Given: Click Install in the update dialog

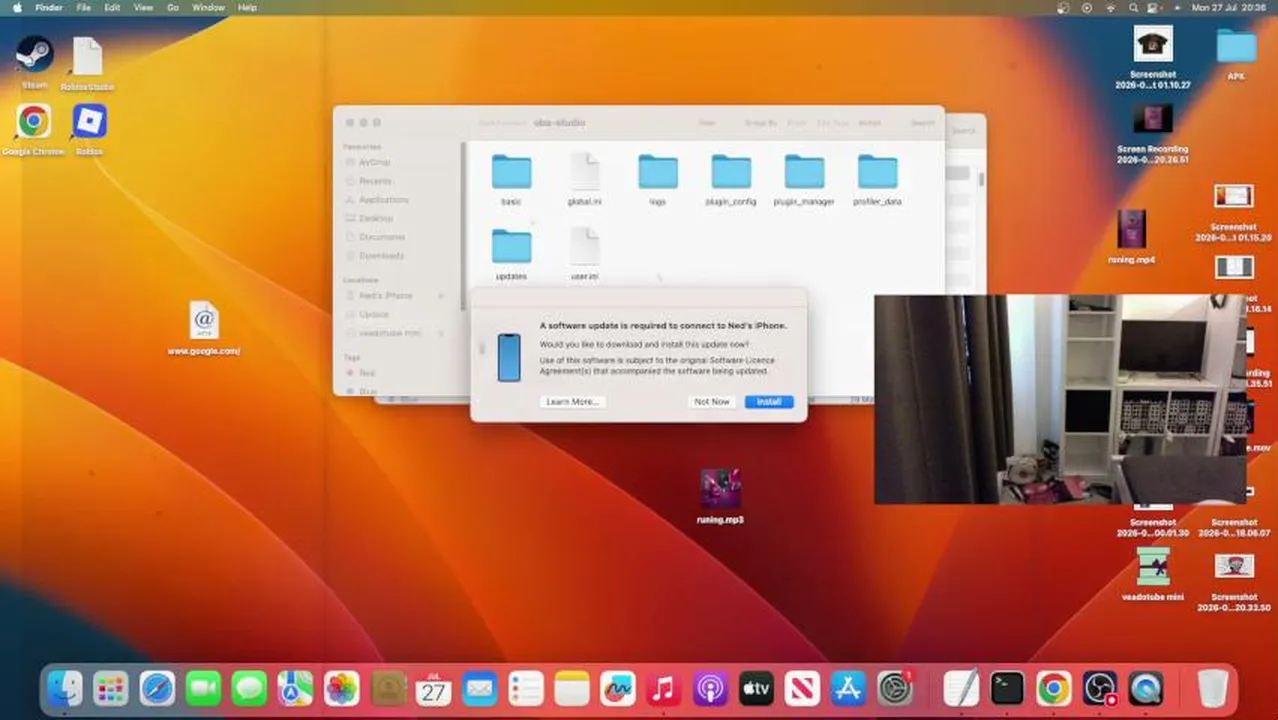Looking at the screenshot, I should coord(768,401).
